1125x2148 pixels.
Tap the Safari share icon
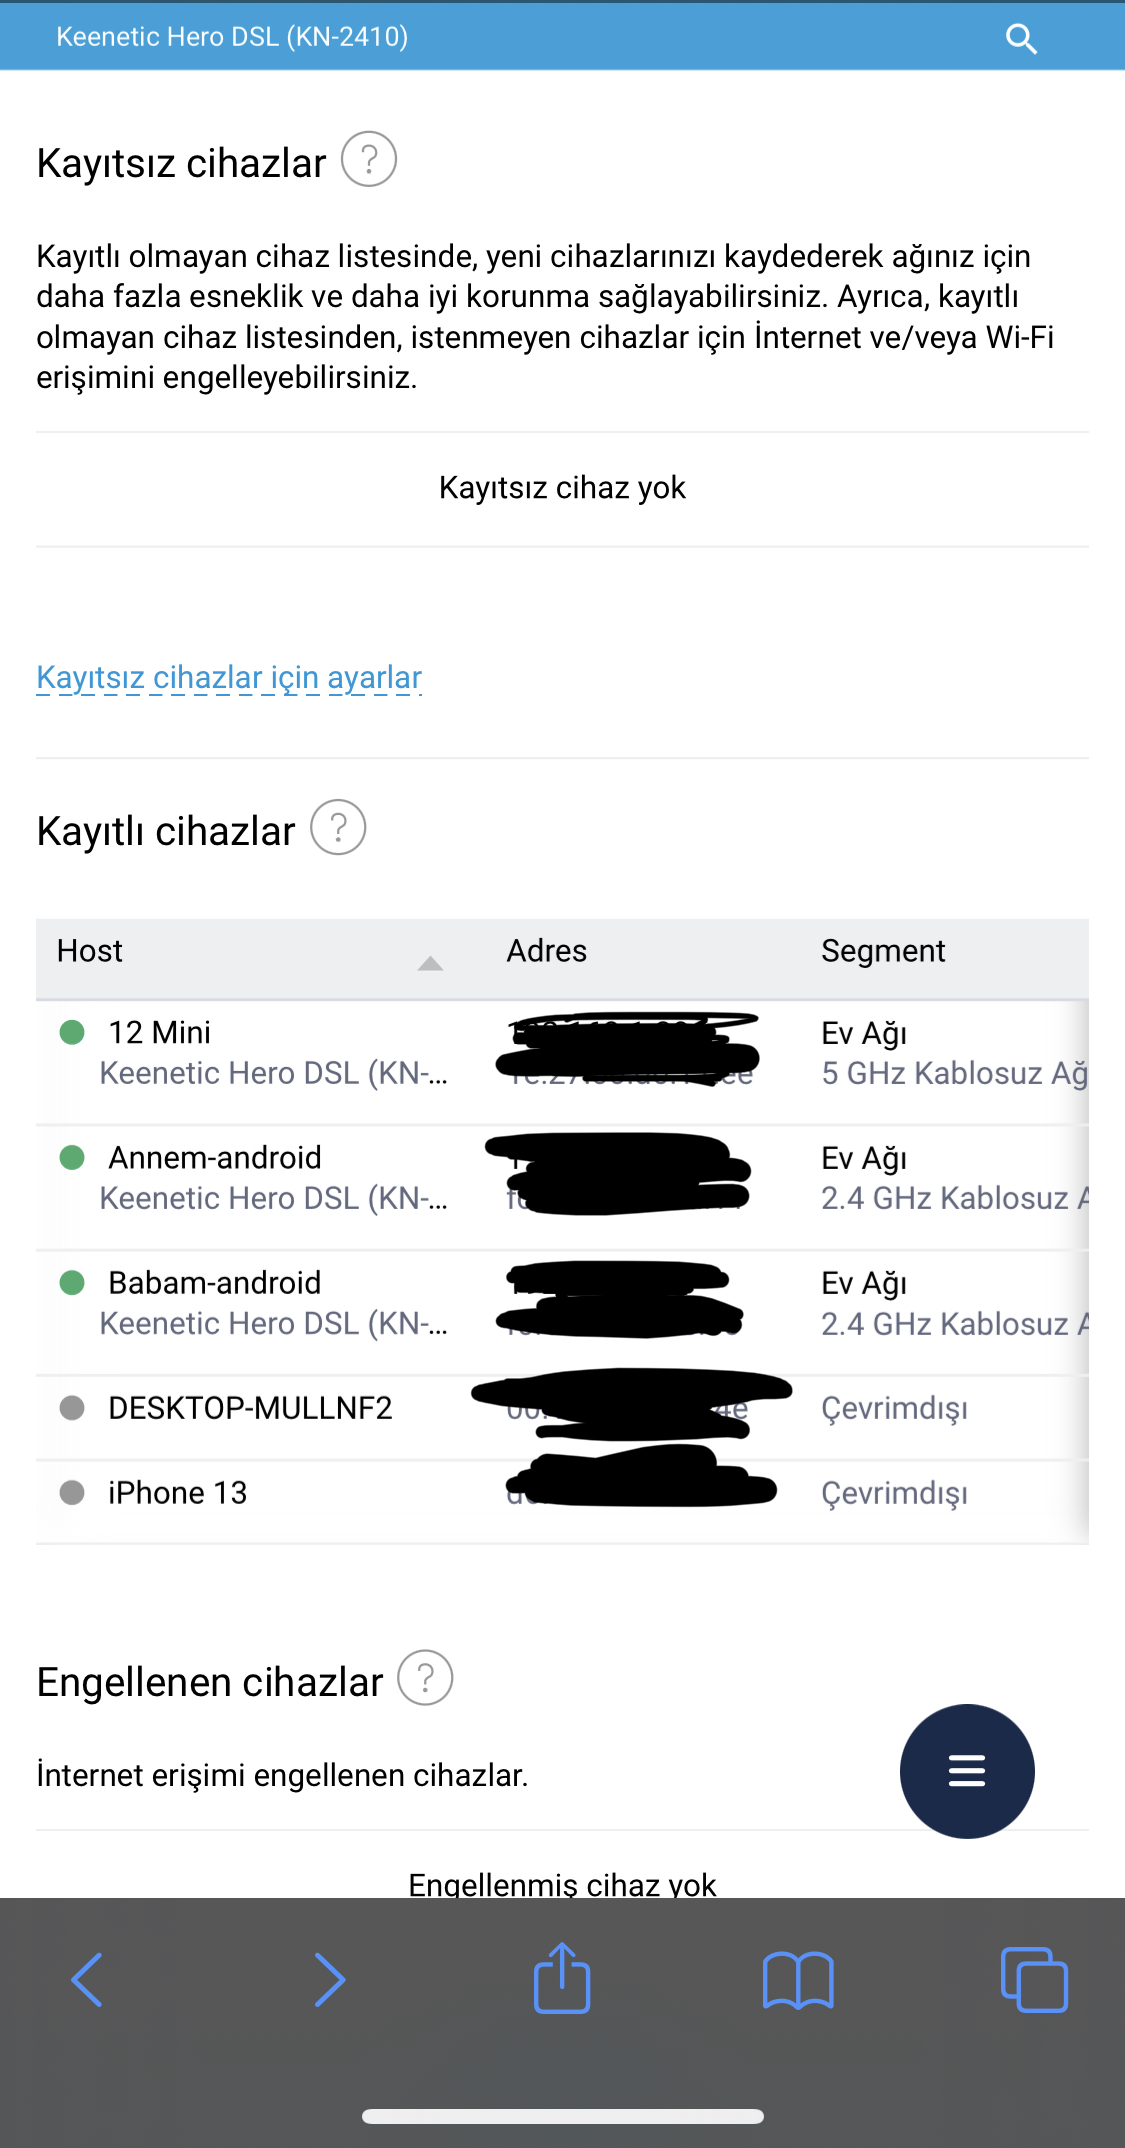point(562,1977)
